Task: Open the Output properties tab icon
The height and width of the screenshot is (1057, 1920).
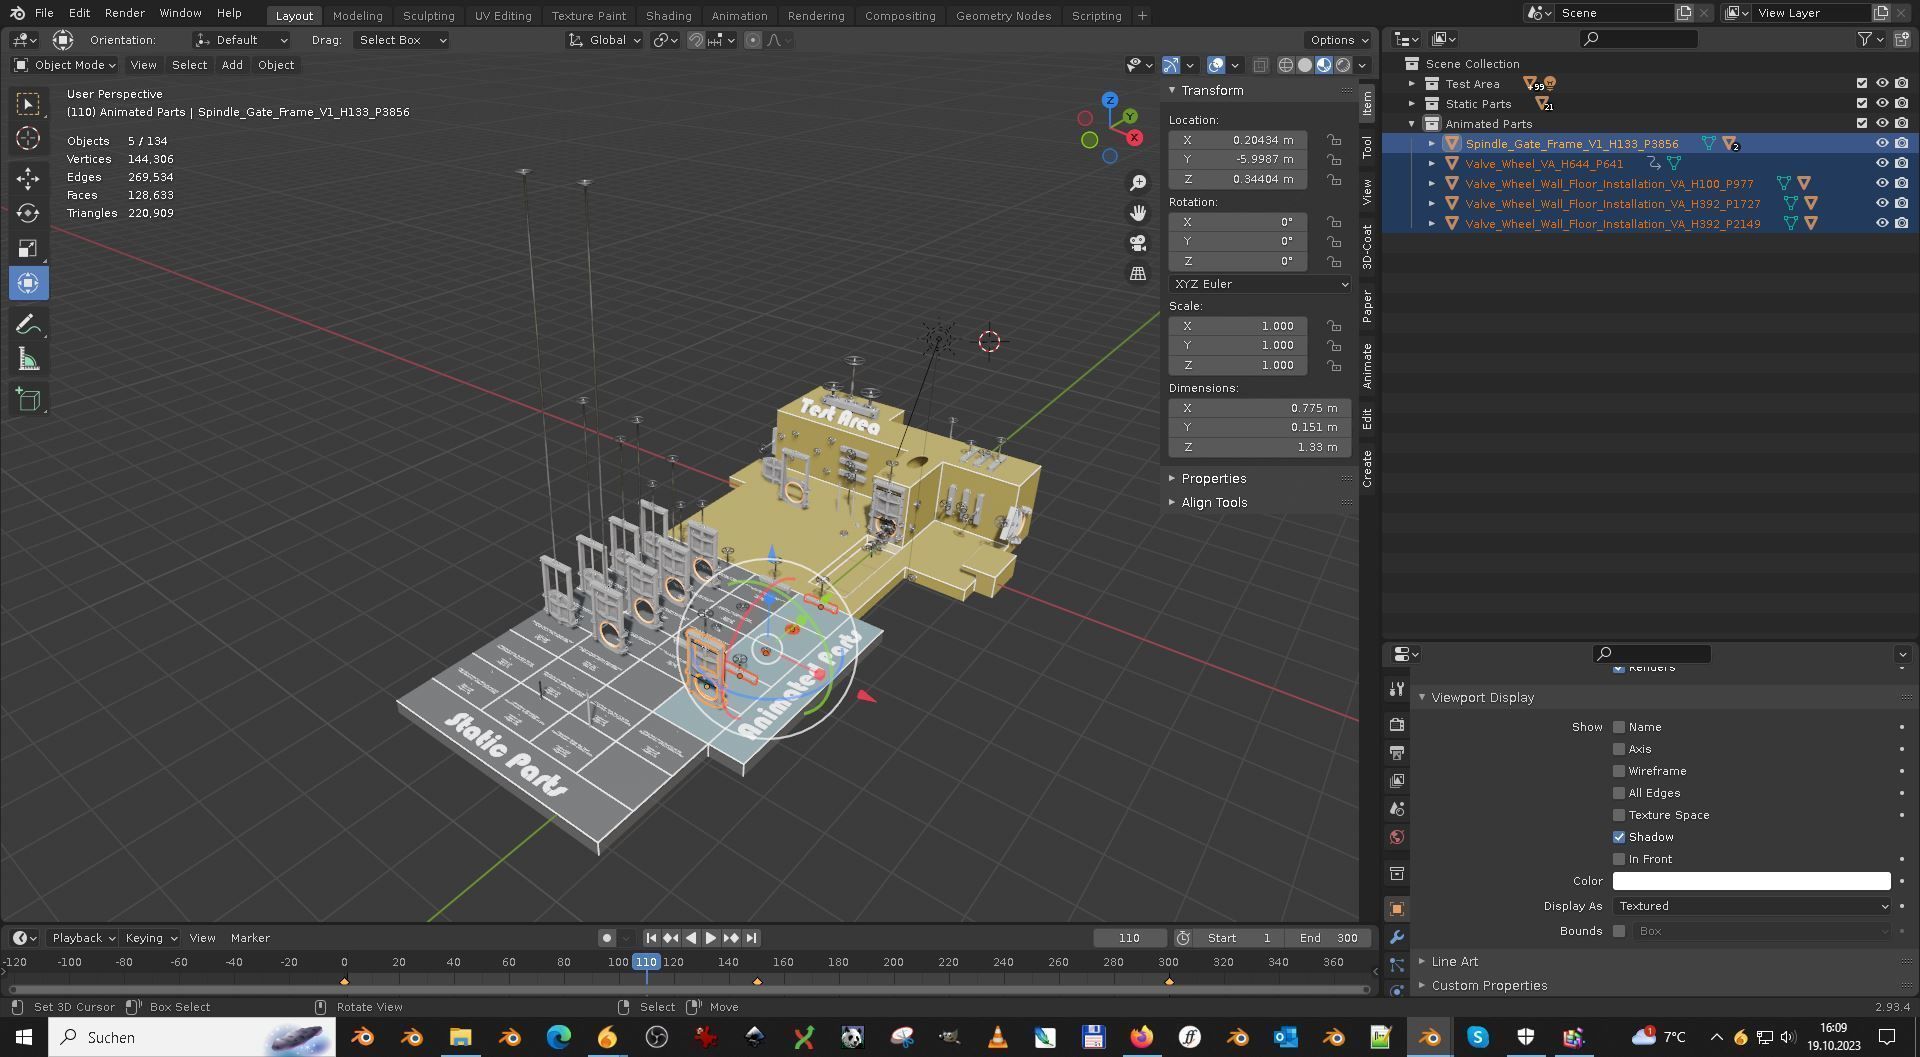Action: click(x=1397, y=752)
